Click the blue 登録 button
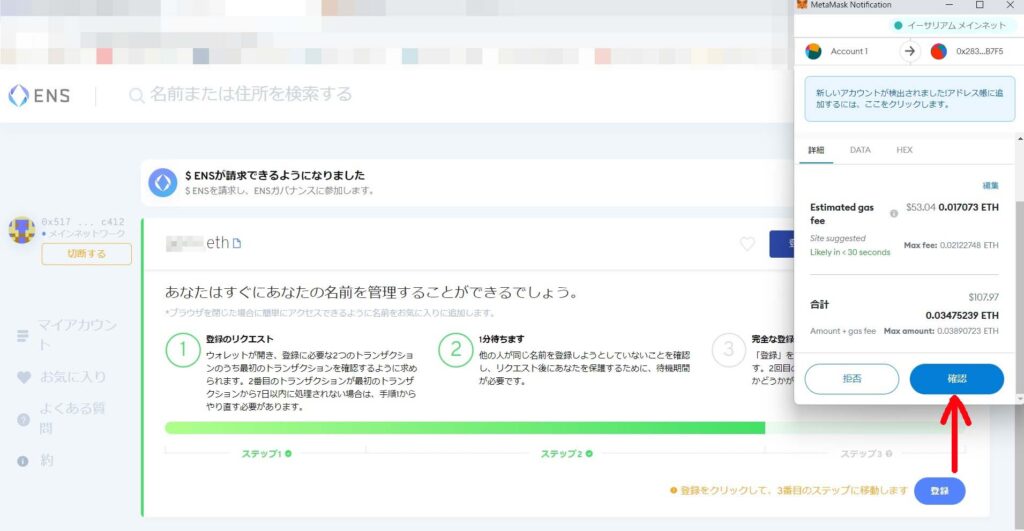Image resolution: width=1024 pixels, height=531 pixels. [x=939, y=491]
